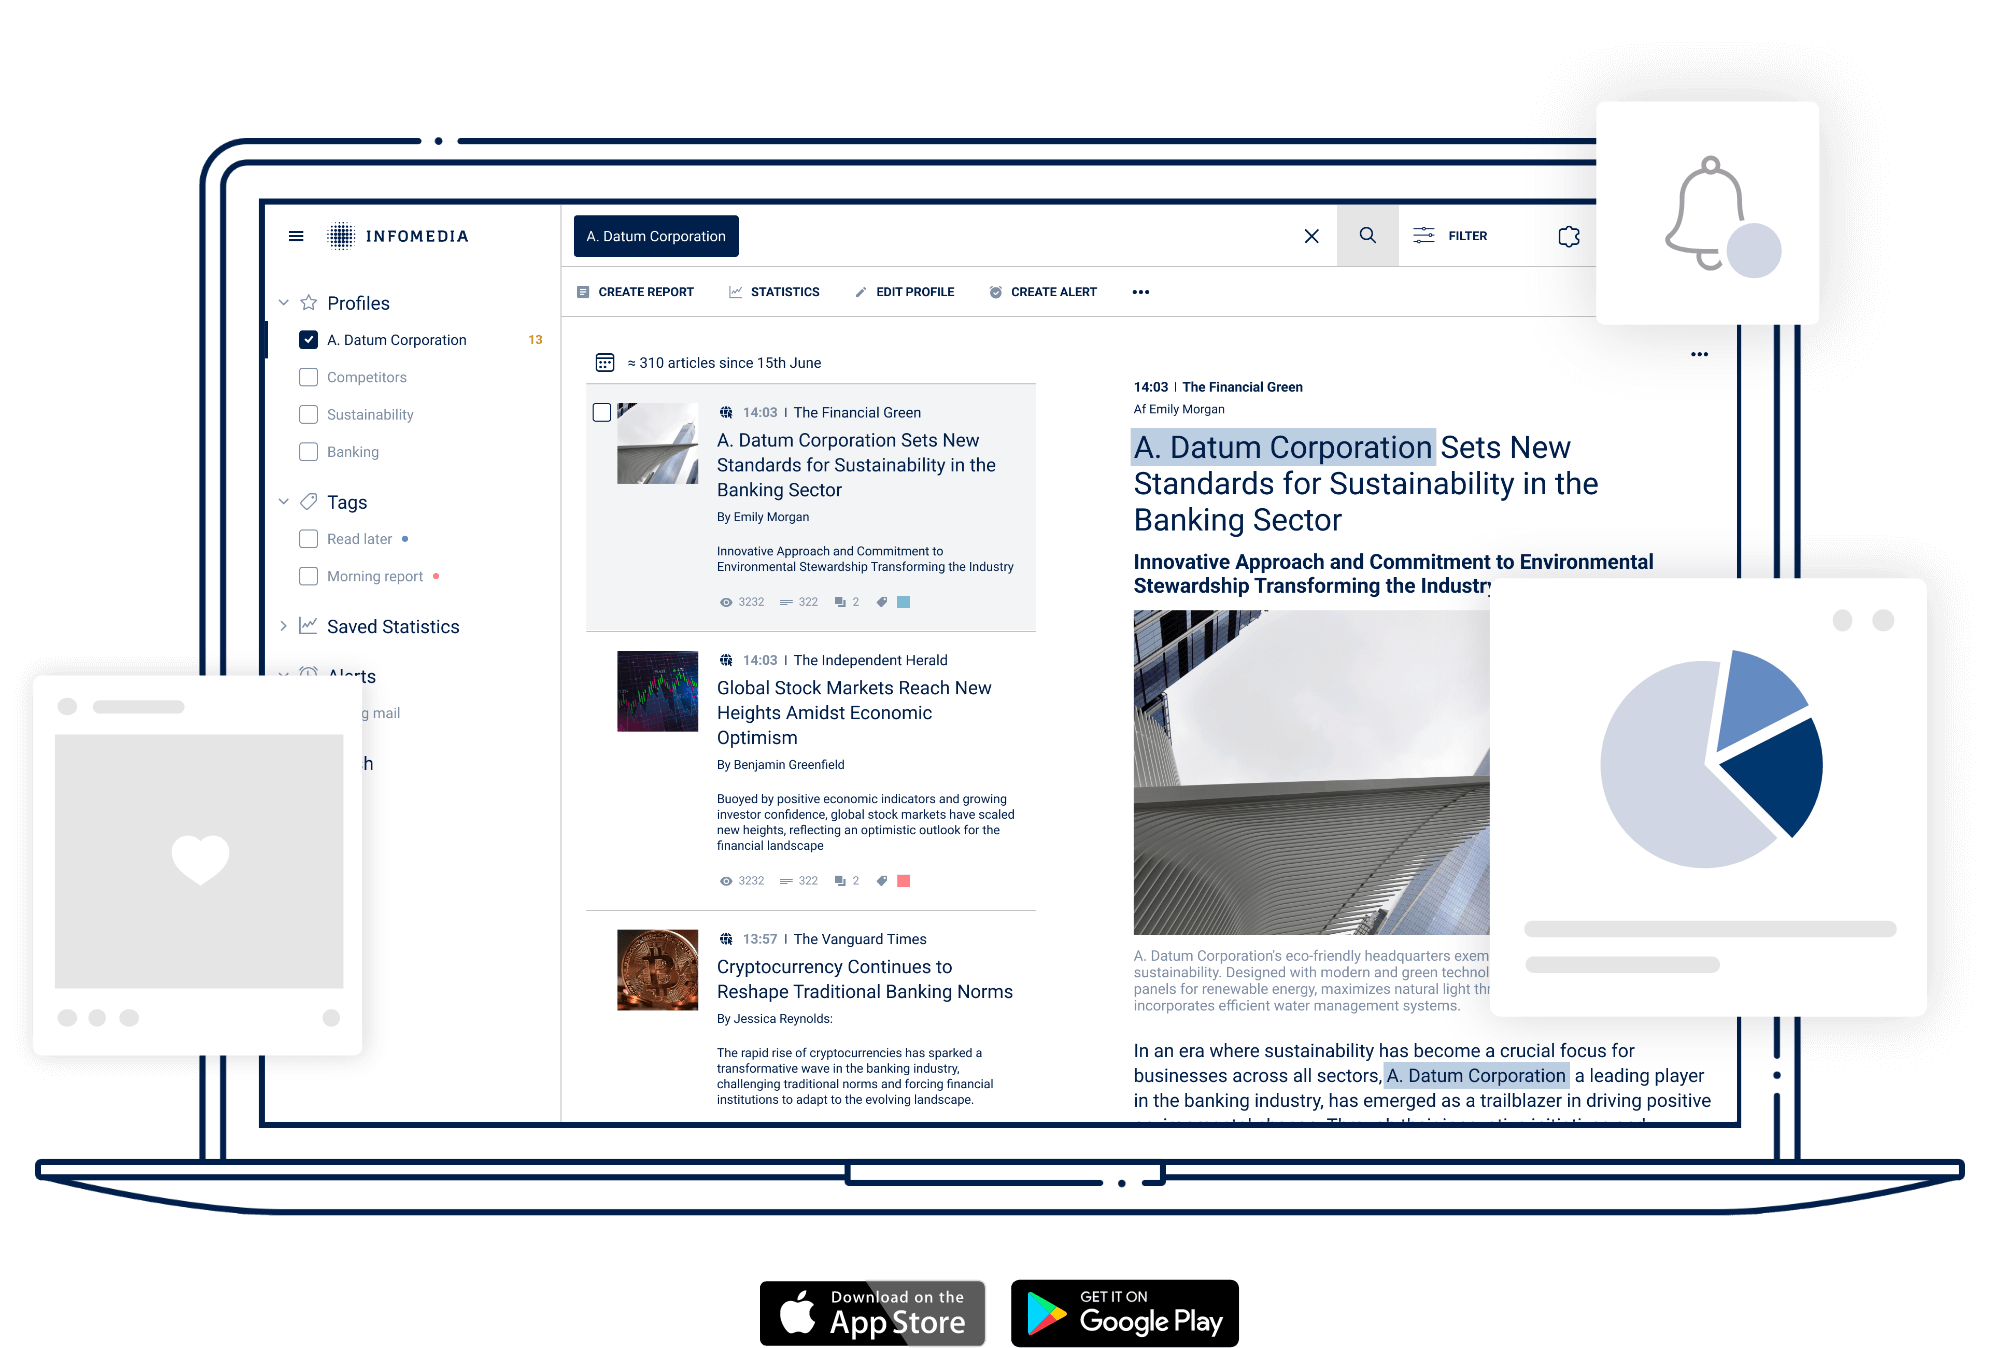Select the Financial Green article checkbox
Viewport: 2001px width, 1348px height.
602,412
